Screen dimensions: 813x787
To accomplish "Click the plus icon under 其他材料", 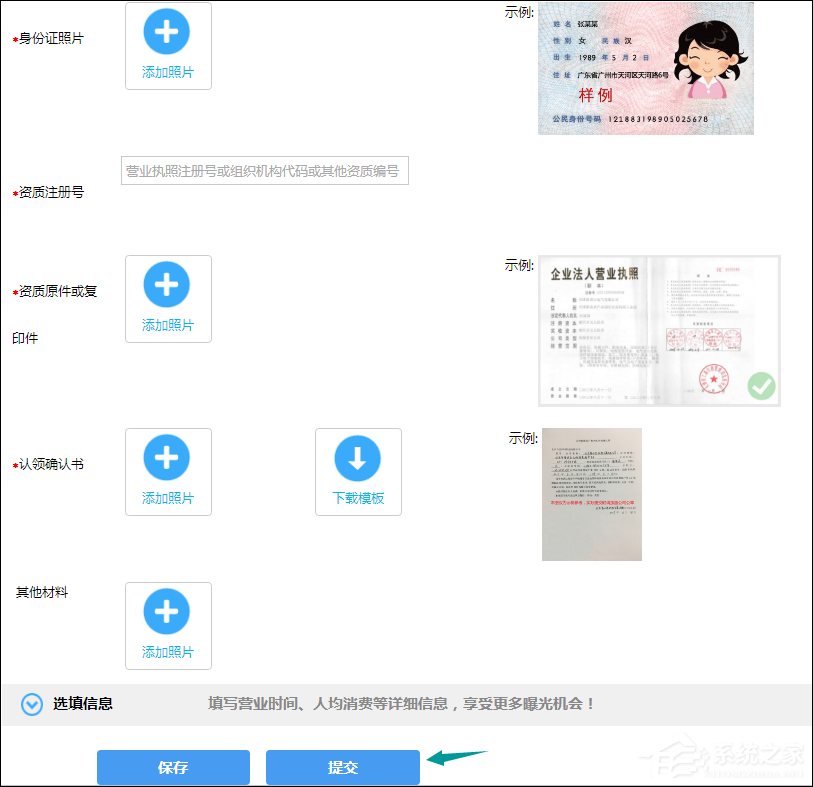I will coord(167,612).
